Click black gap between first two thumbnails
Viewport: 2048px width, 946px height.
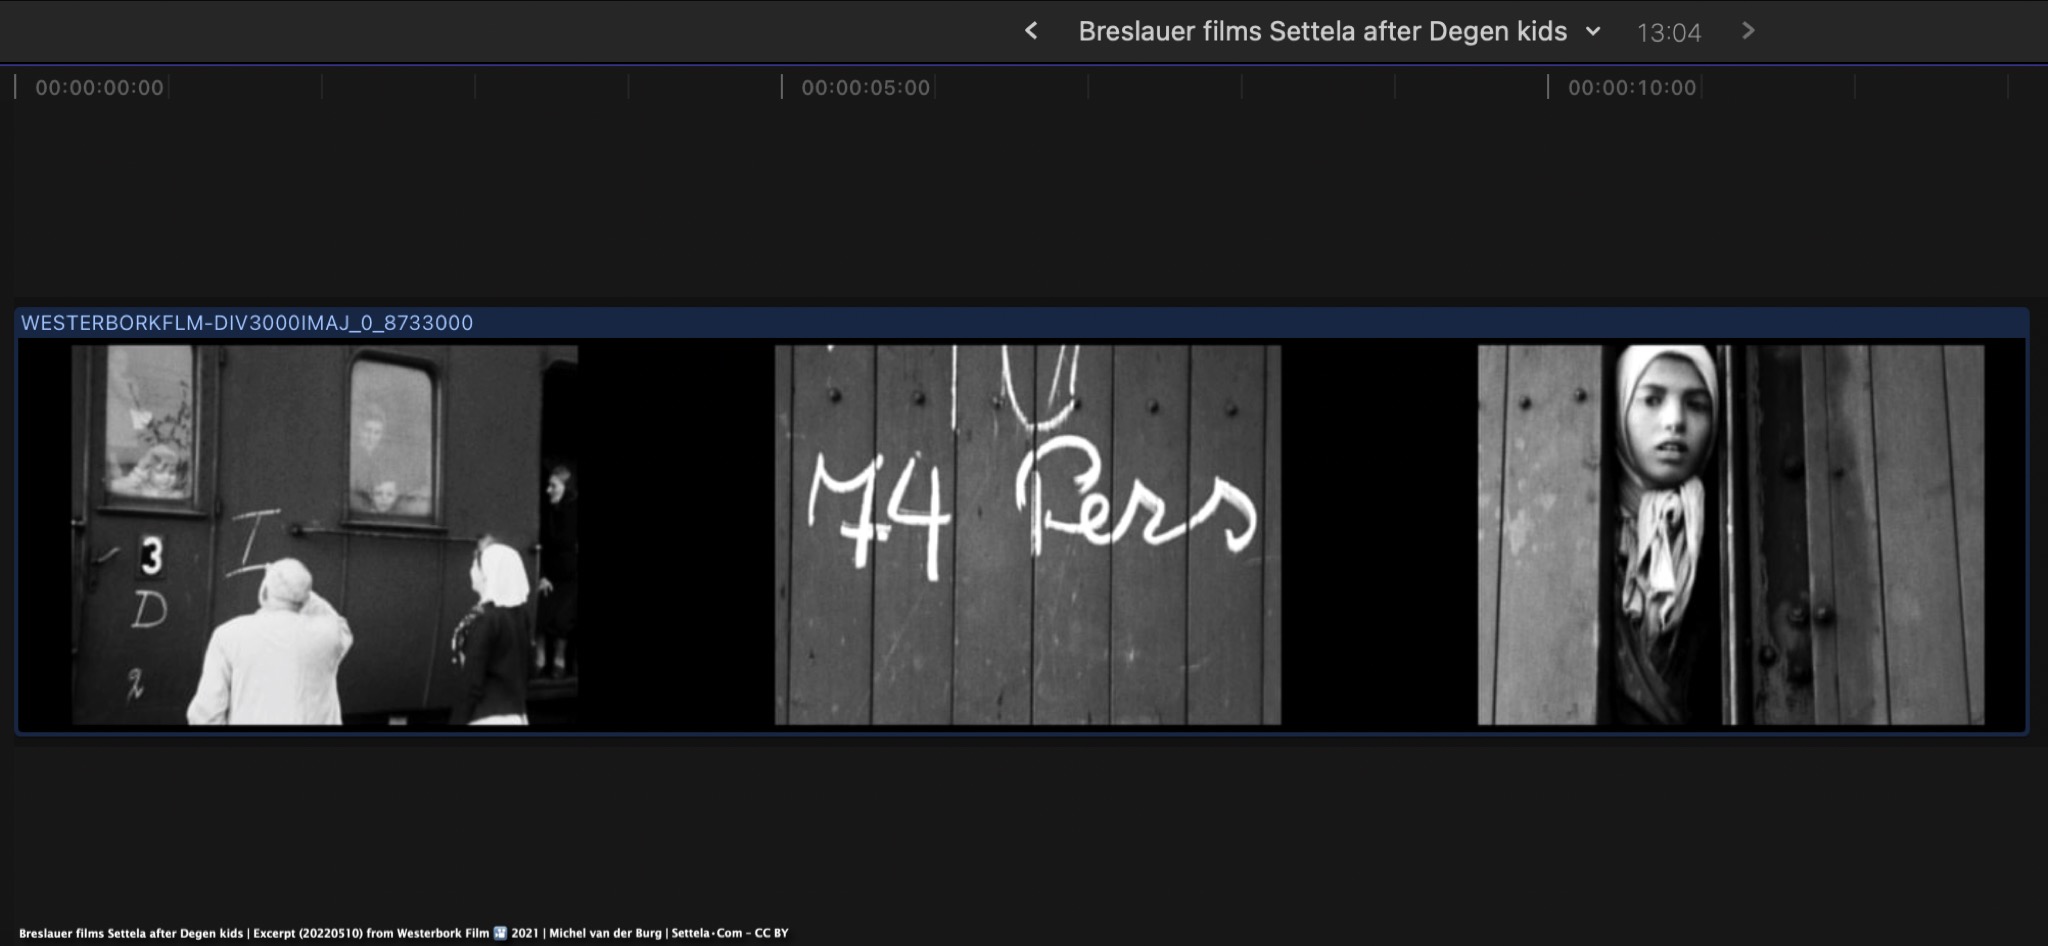point(676,535)
